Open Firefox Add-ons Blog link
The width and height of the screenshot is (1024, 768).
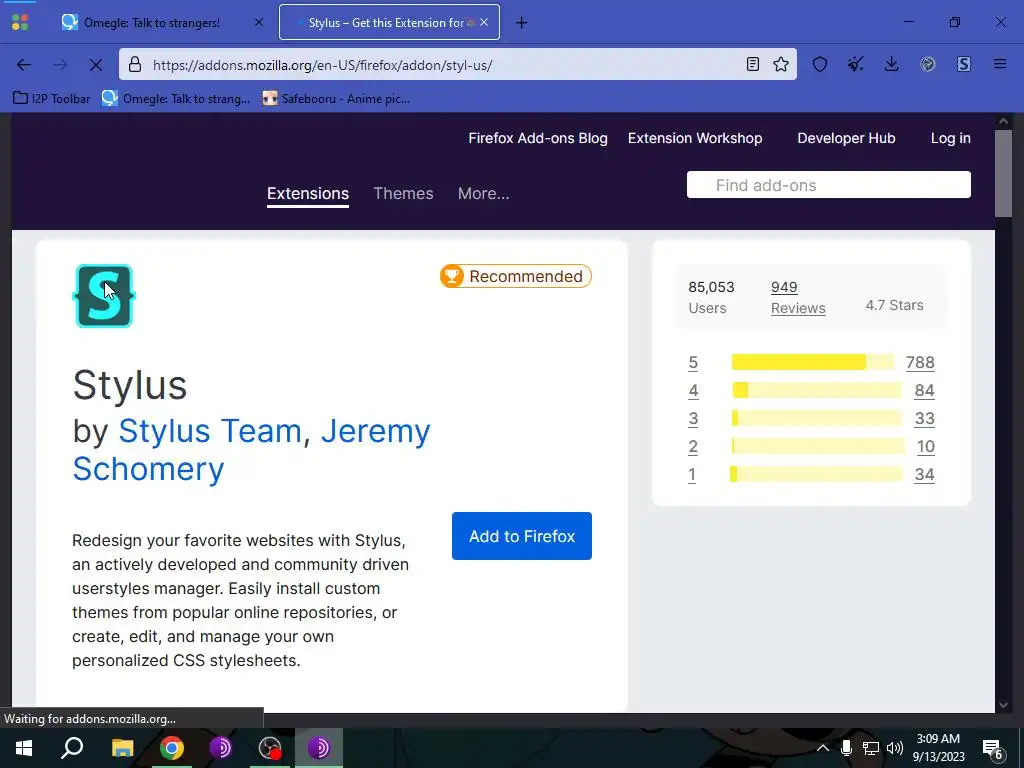(x=537, y=138)
